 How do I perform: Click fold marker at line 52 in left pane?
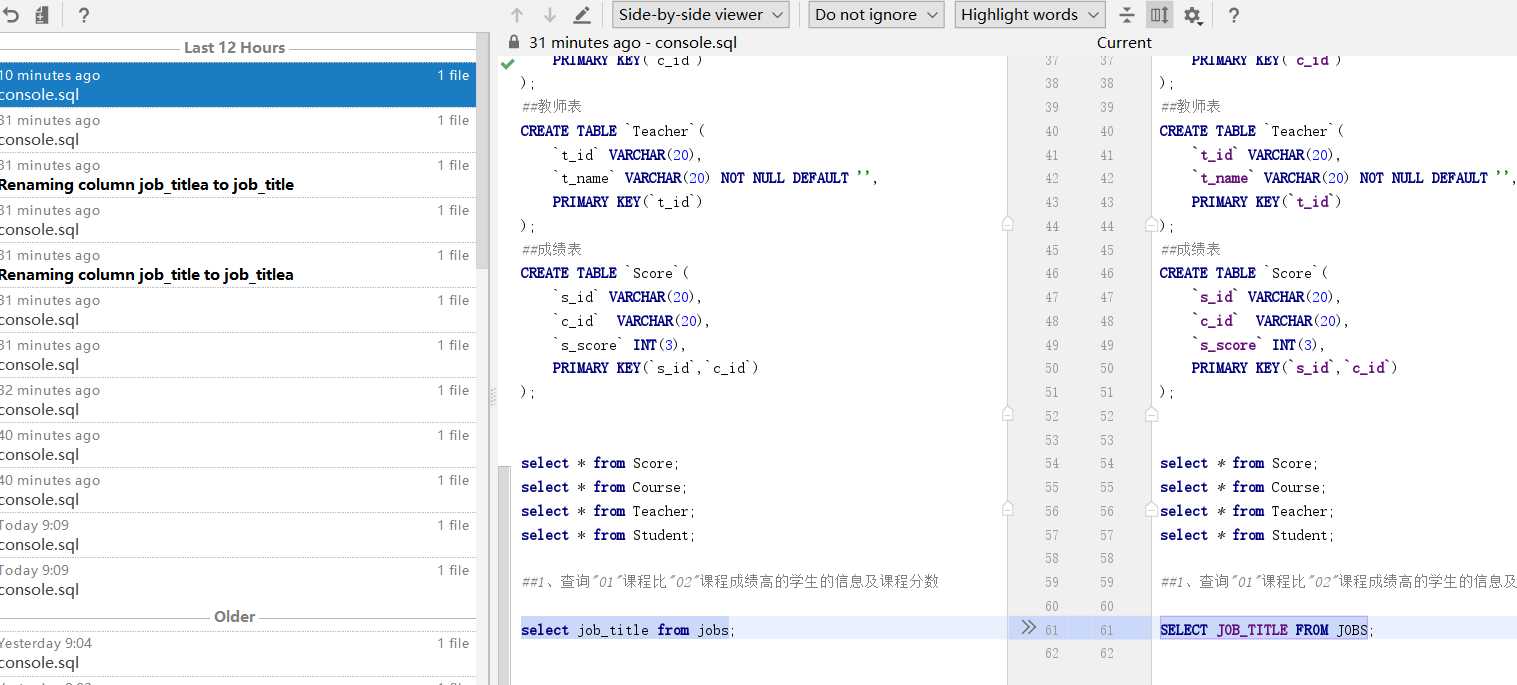click(1007, 413)
